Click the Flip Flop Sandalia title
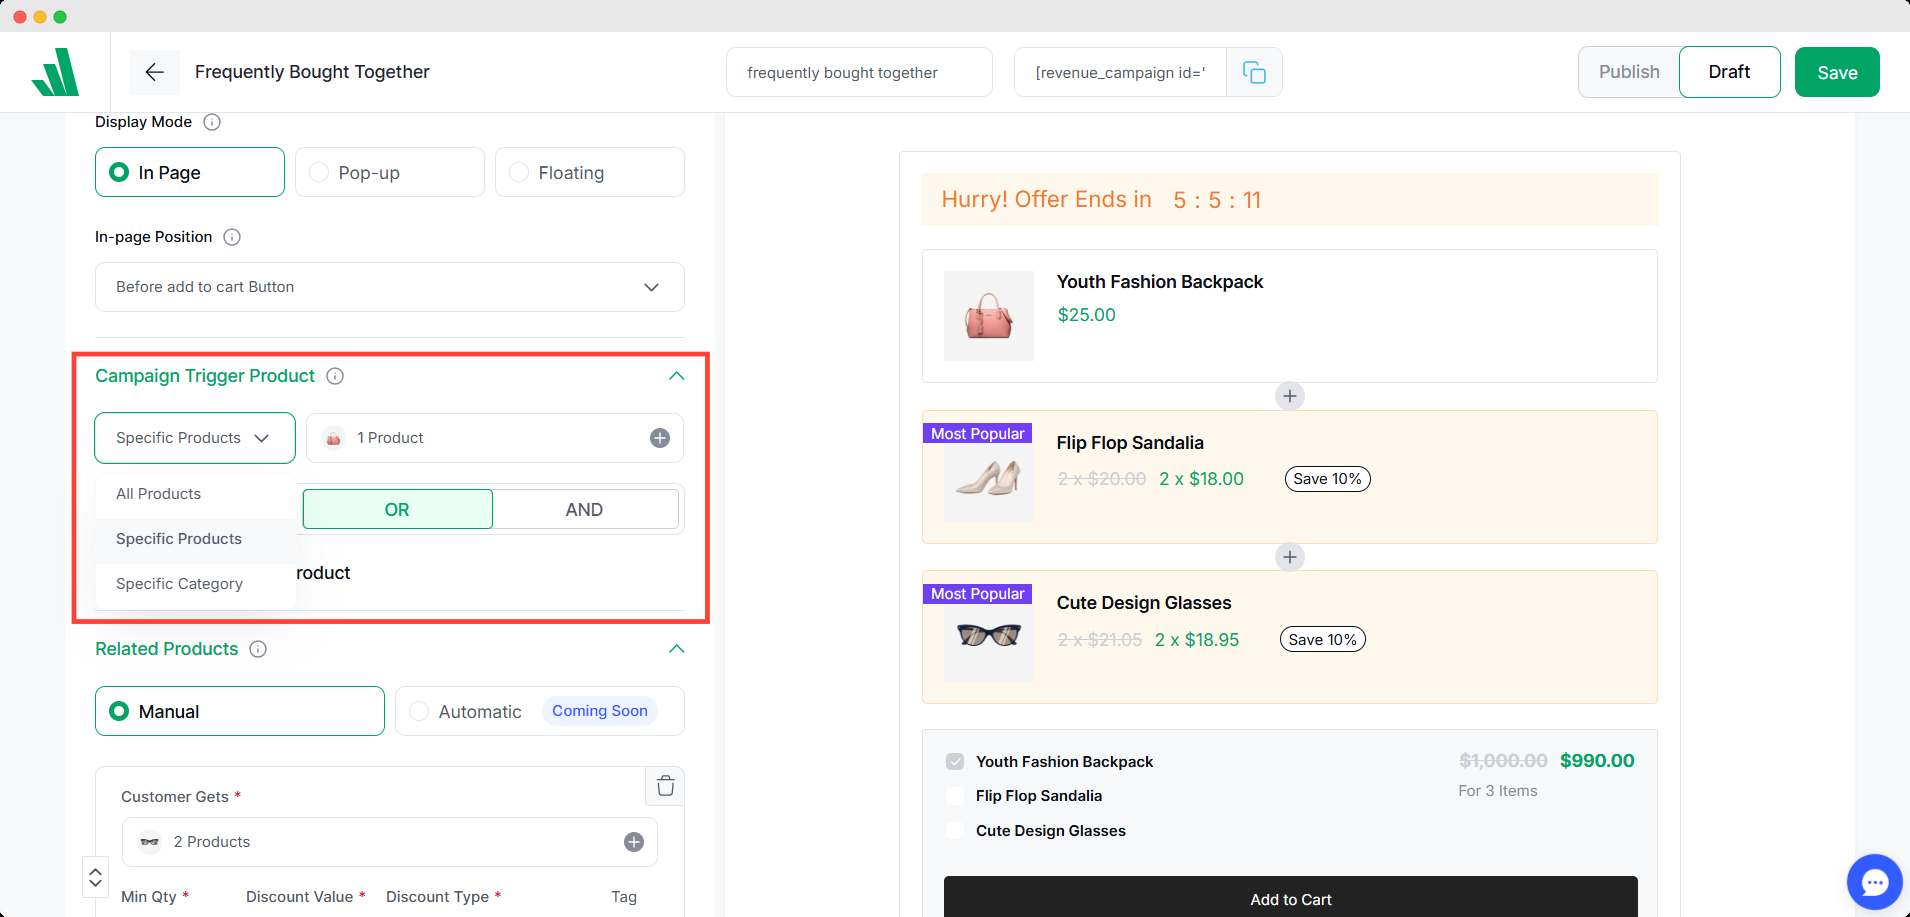The width and height of the screenshot is (1910, 917). tap(1130, 443)
